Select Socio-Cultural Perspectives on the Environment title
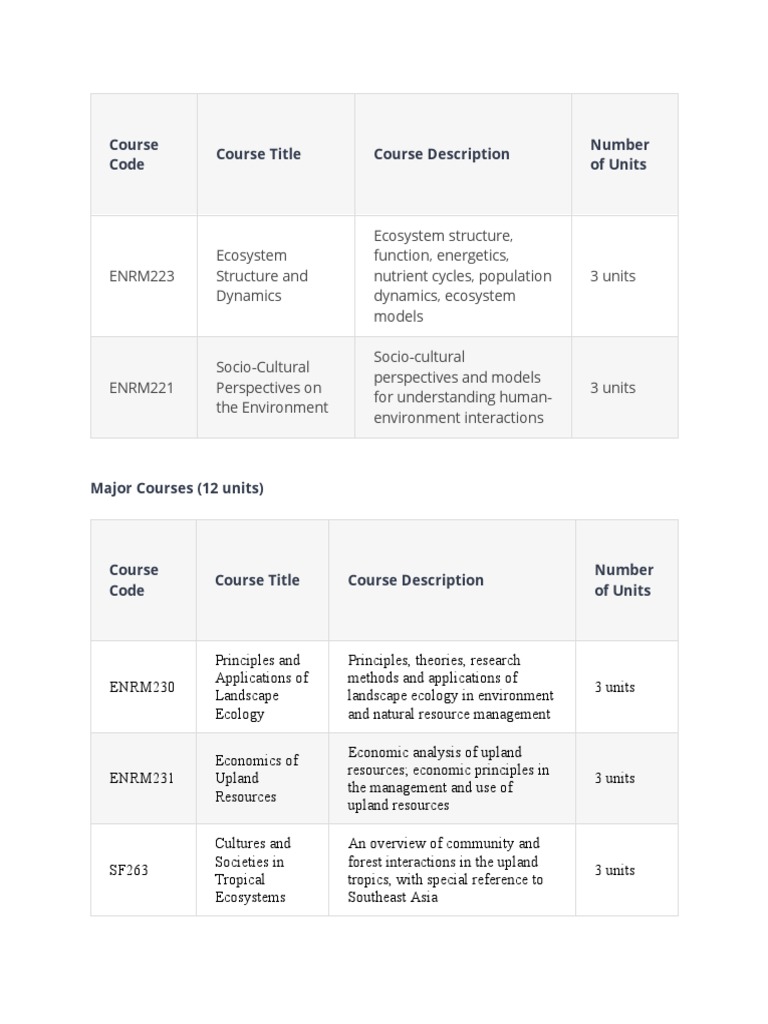Viewport: 768px width, 1024px height. click(x=272, y=387)
